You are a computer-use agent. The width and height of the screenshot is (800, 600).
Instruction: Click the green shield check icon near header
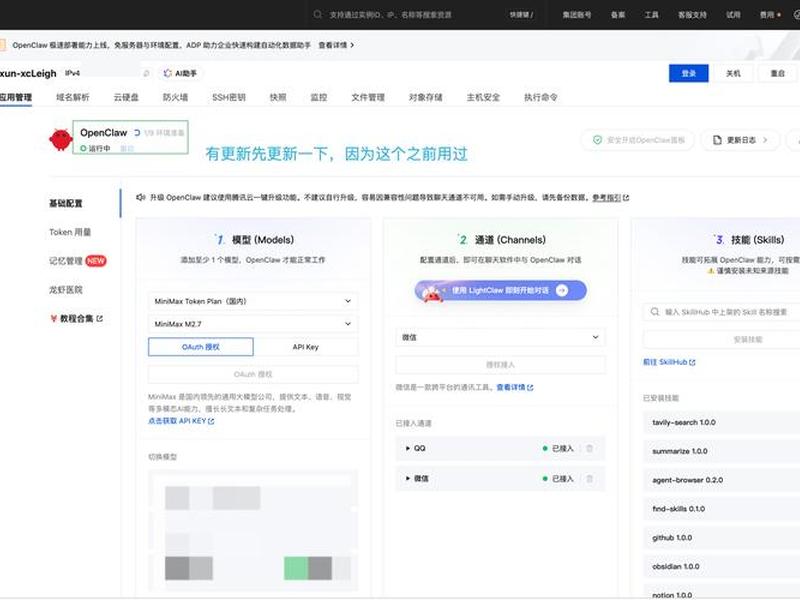pos(597,140)
